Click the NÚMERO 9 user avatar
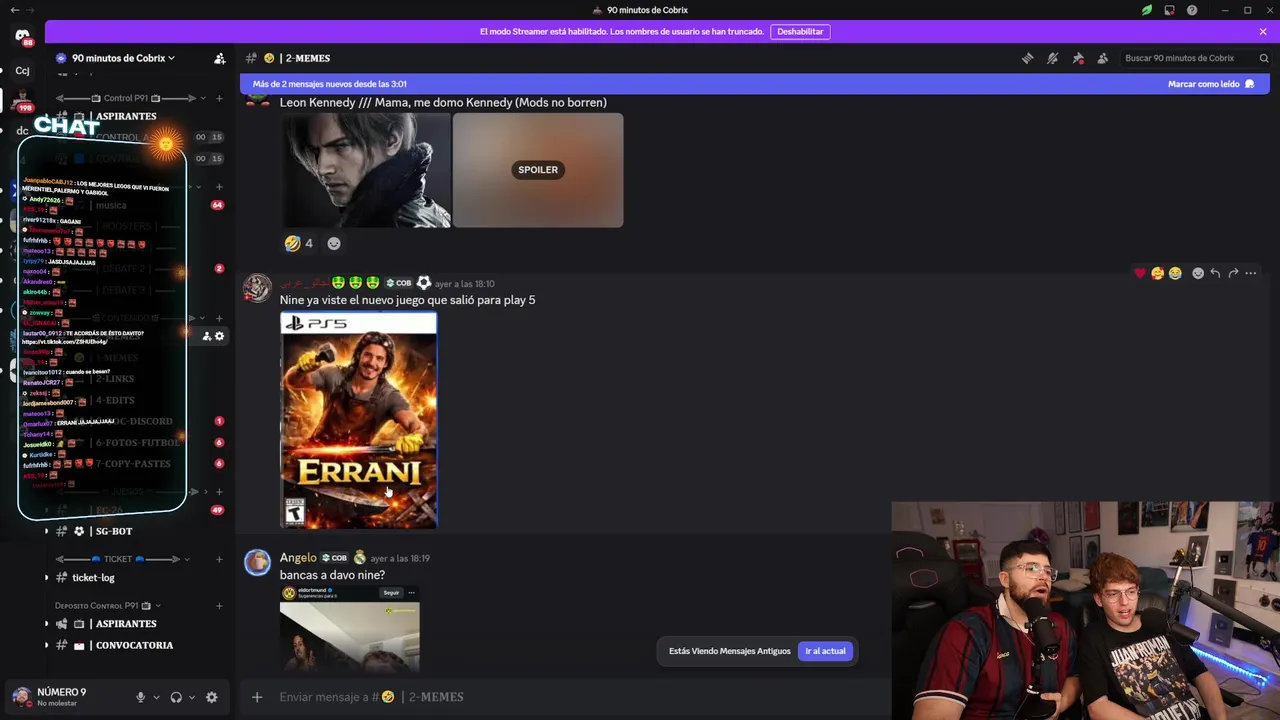The image size is (1280, 720). [x=21, y=696]
